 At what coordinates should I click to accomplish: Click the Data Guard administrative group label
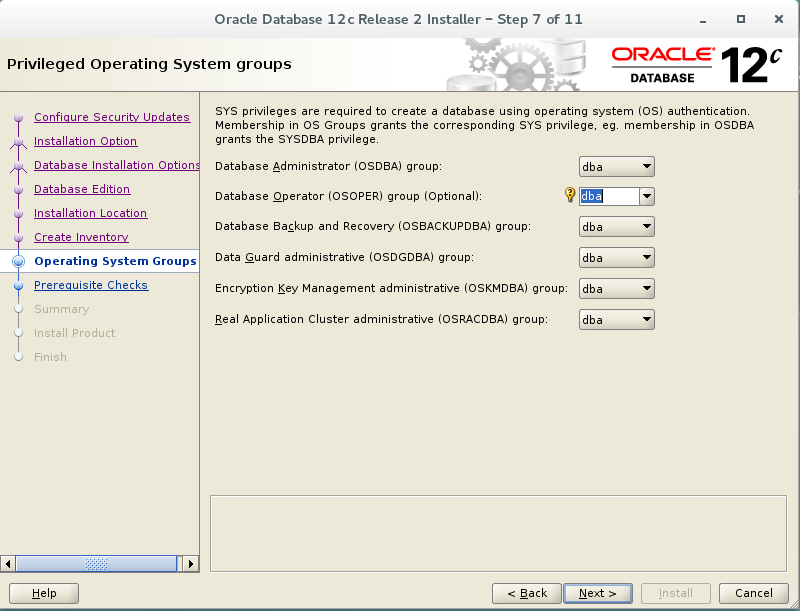(x=344, y=257)
